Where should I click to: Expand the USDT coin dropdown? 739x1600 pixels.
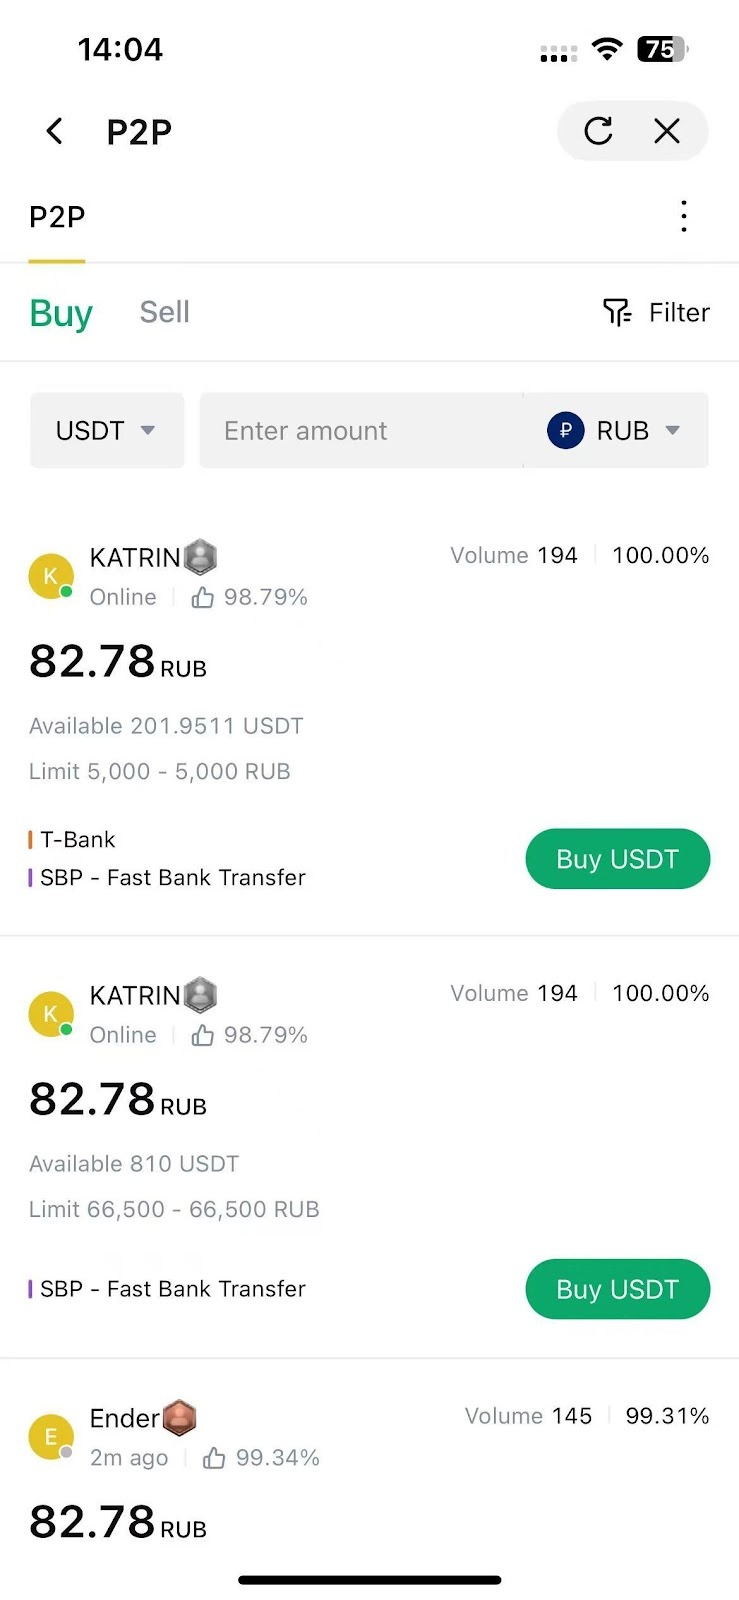coord(106,431)
